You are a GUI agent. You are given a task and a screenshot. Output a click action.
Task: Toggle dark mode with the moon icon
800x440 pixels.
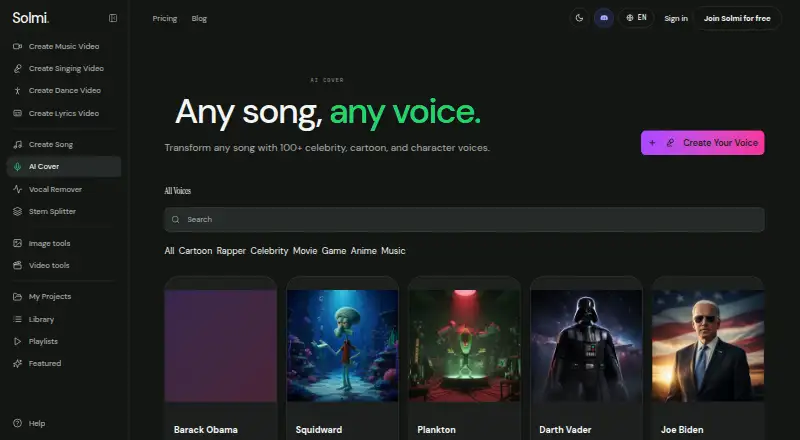pos(579,18)
